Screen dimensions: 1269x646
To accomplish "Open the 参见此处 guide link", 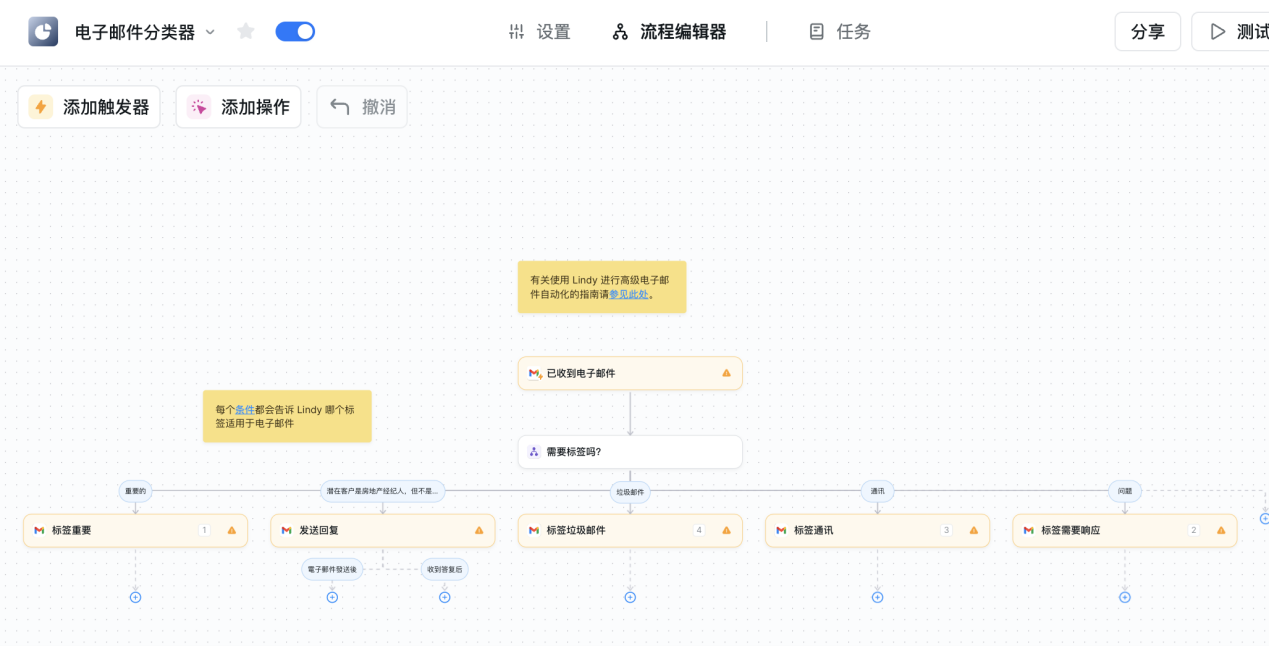I will 629,294.
